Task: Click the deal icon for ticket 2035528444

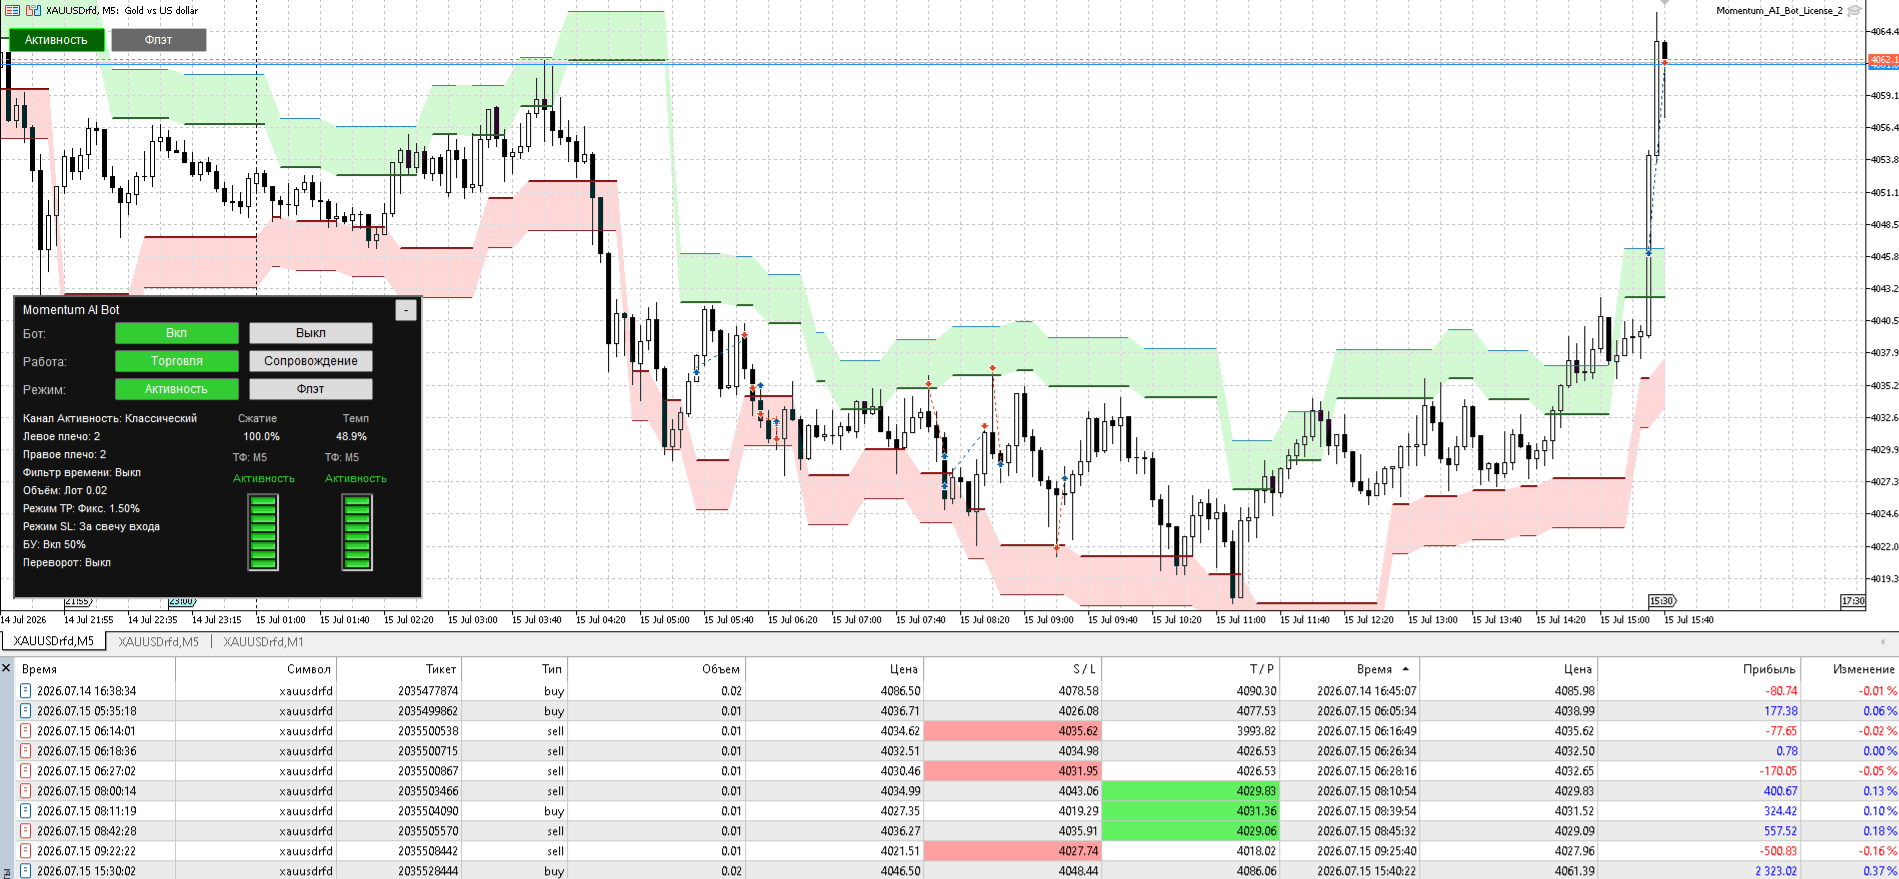Action: pyautogui.click(x=26, y=871)
